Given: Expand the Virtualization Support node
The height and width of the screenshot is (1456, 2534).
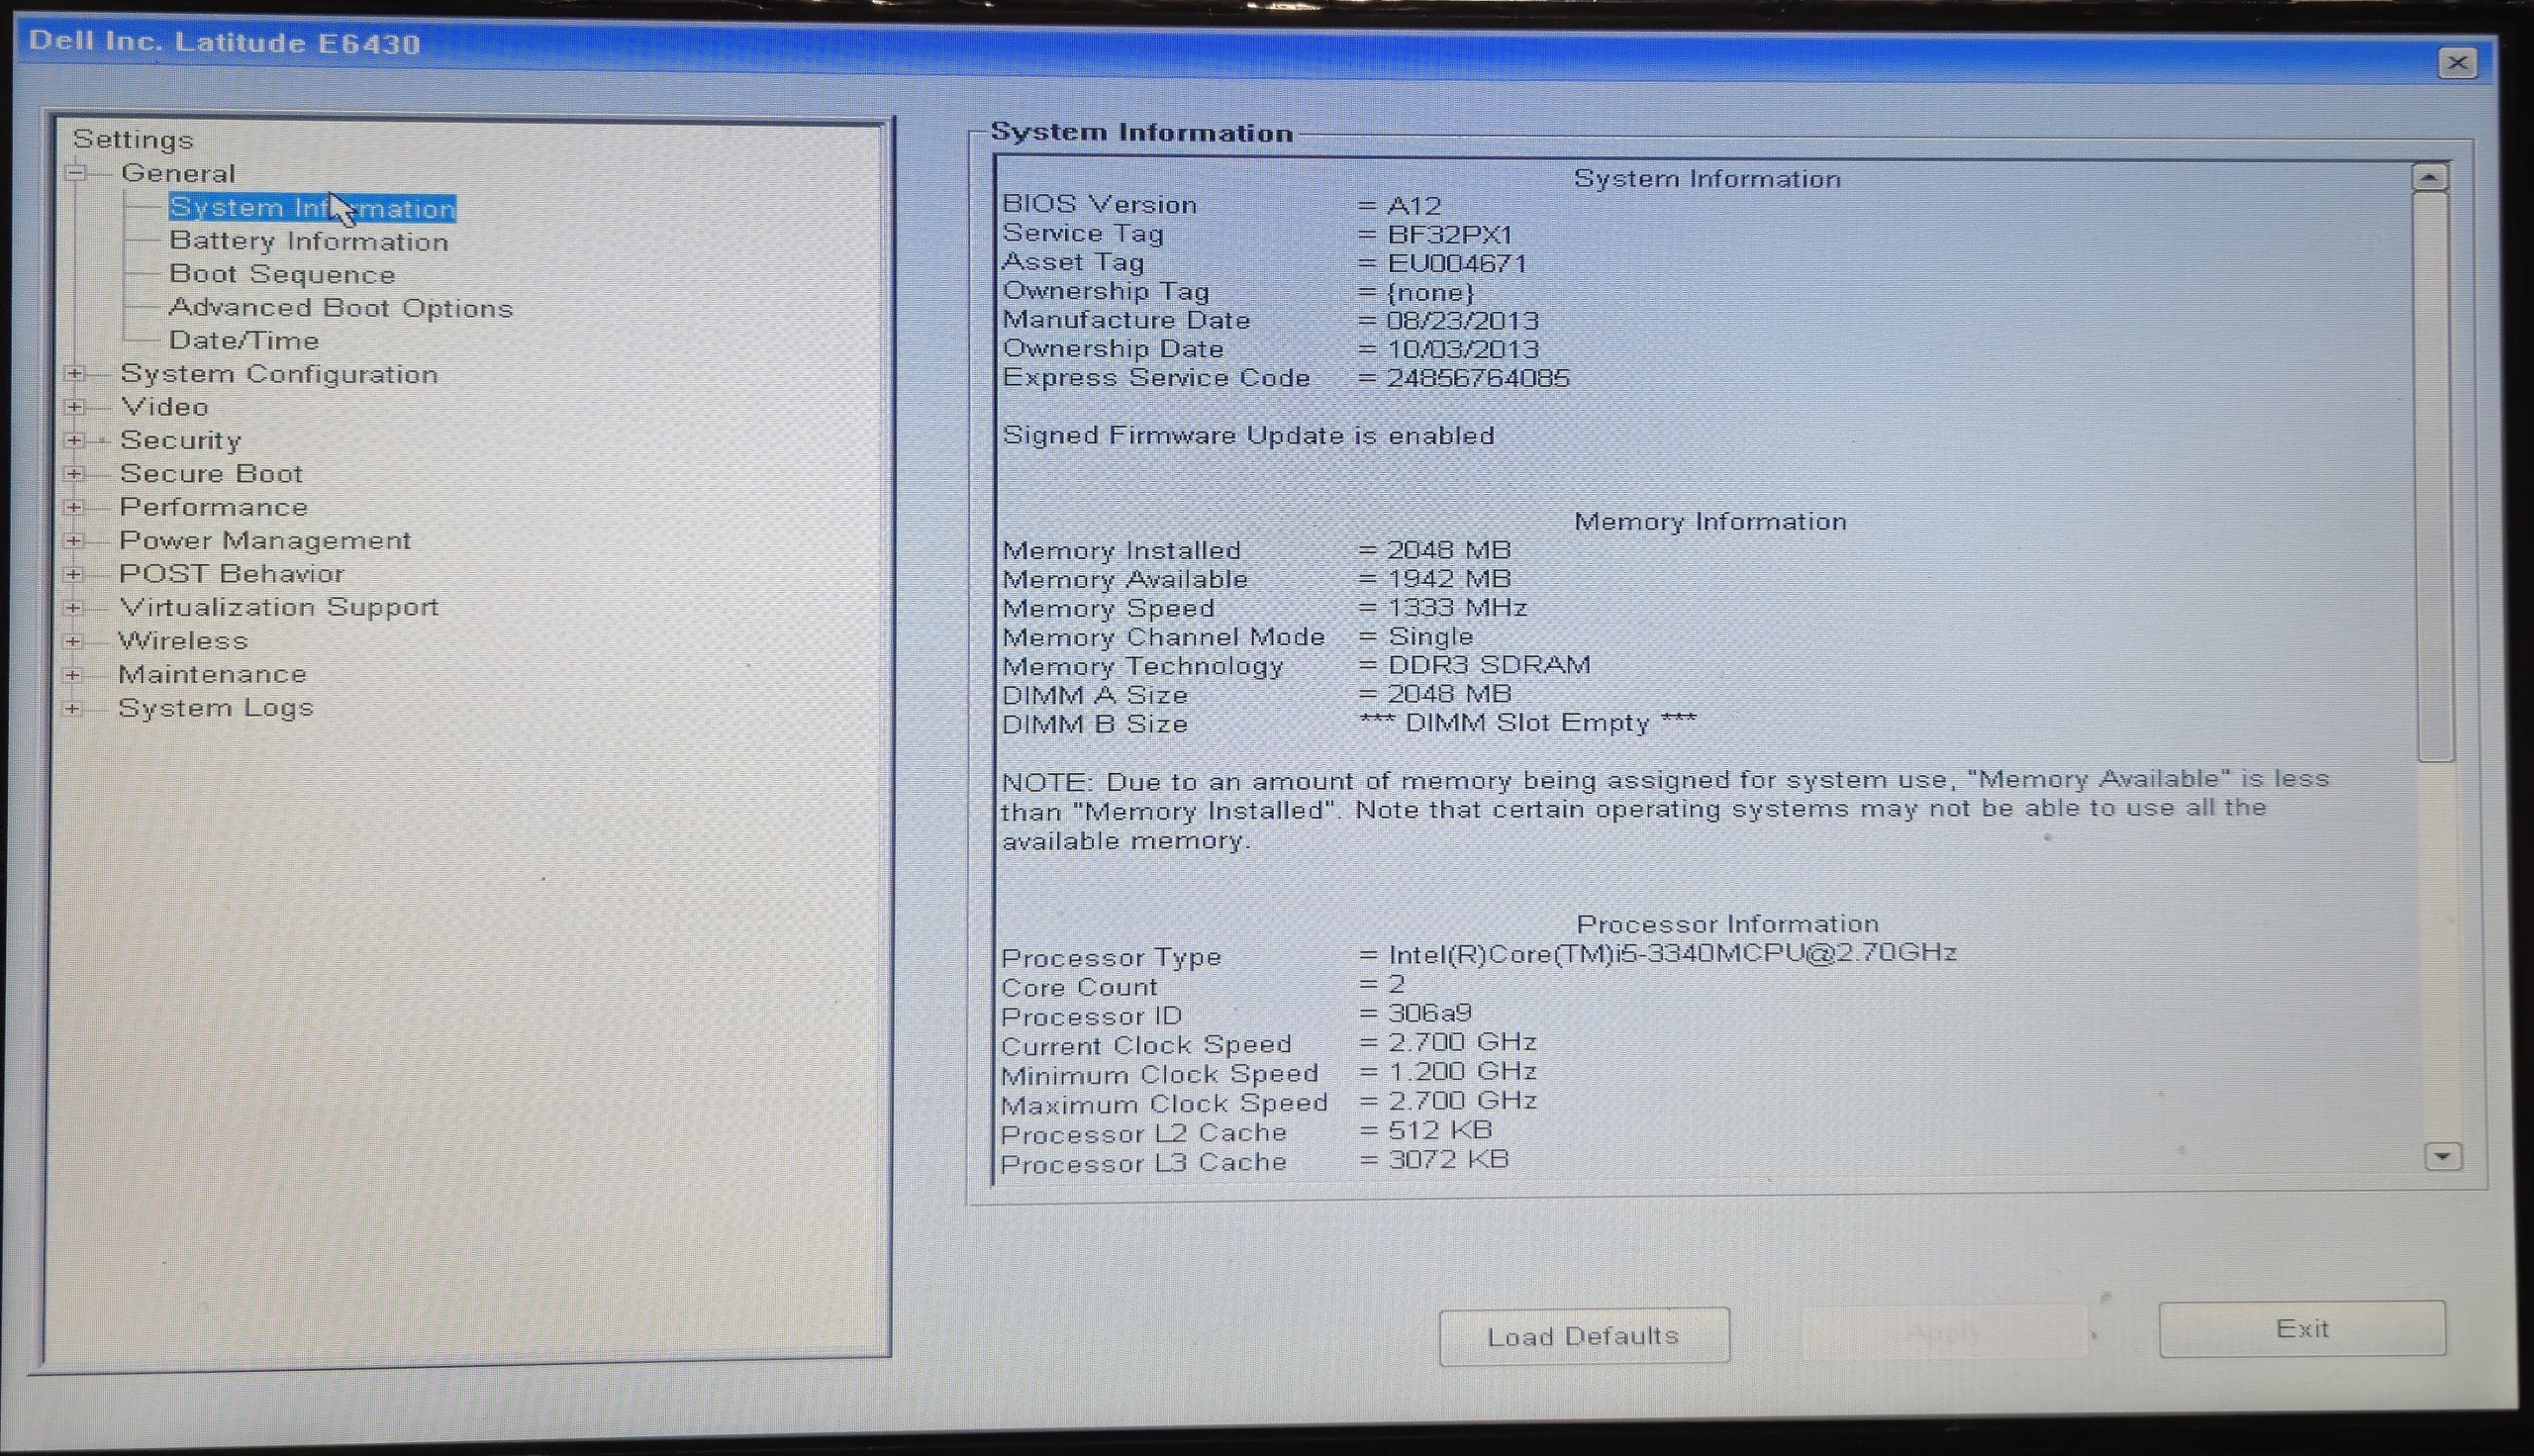Looking at the screenshot, I should coord(73,607).
